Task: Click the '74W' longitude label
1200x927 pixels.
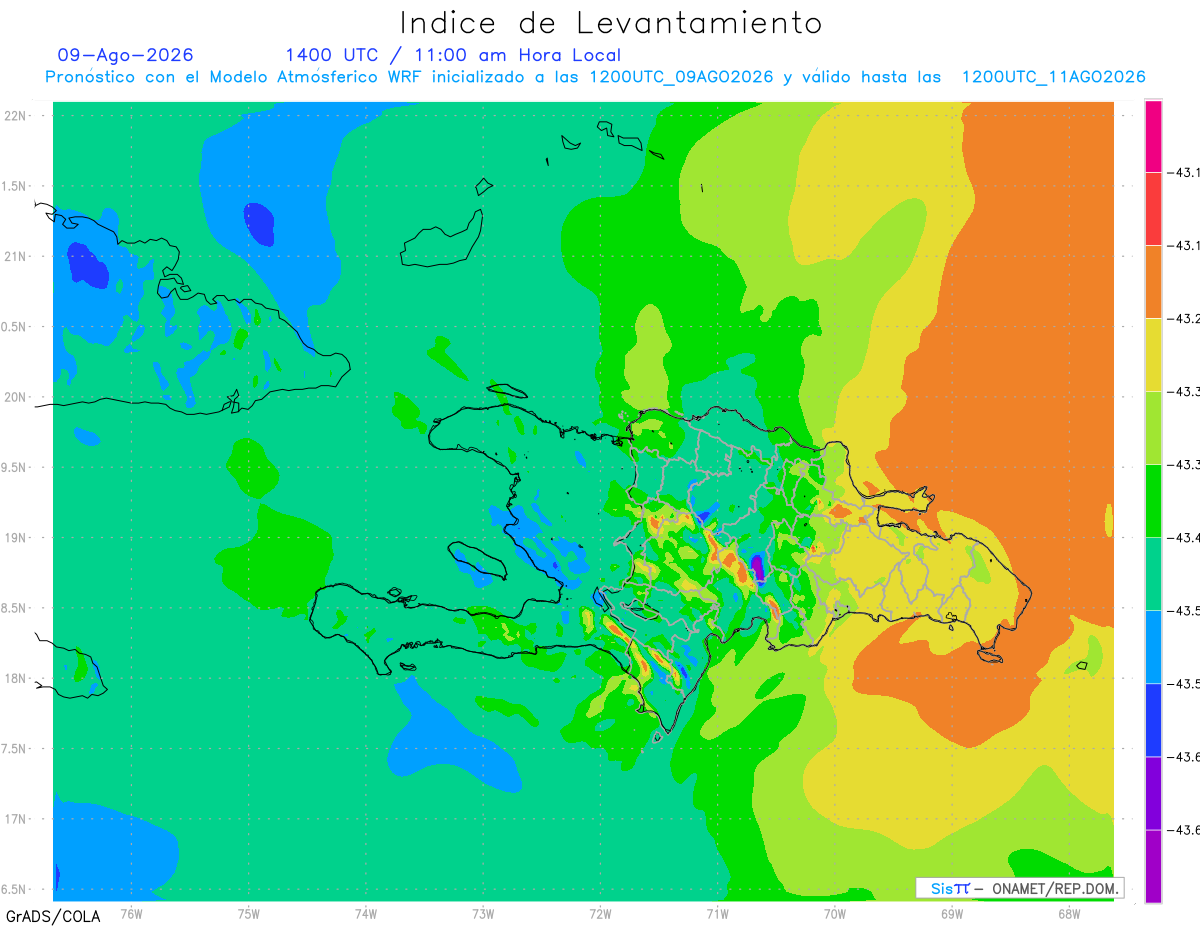Action: tap(366, 912)
